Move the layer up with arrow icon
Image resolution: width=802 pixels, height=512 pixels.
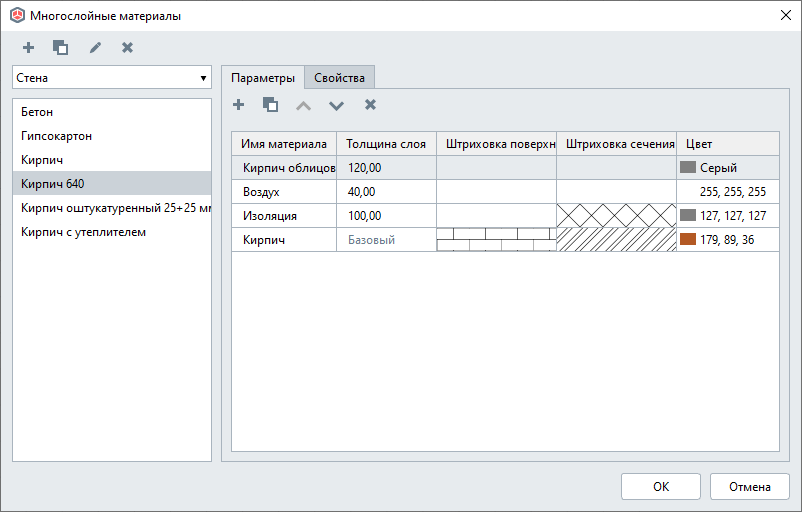click(304, 105)
